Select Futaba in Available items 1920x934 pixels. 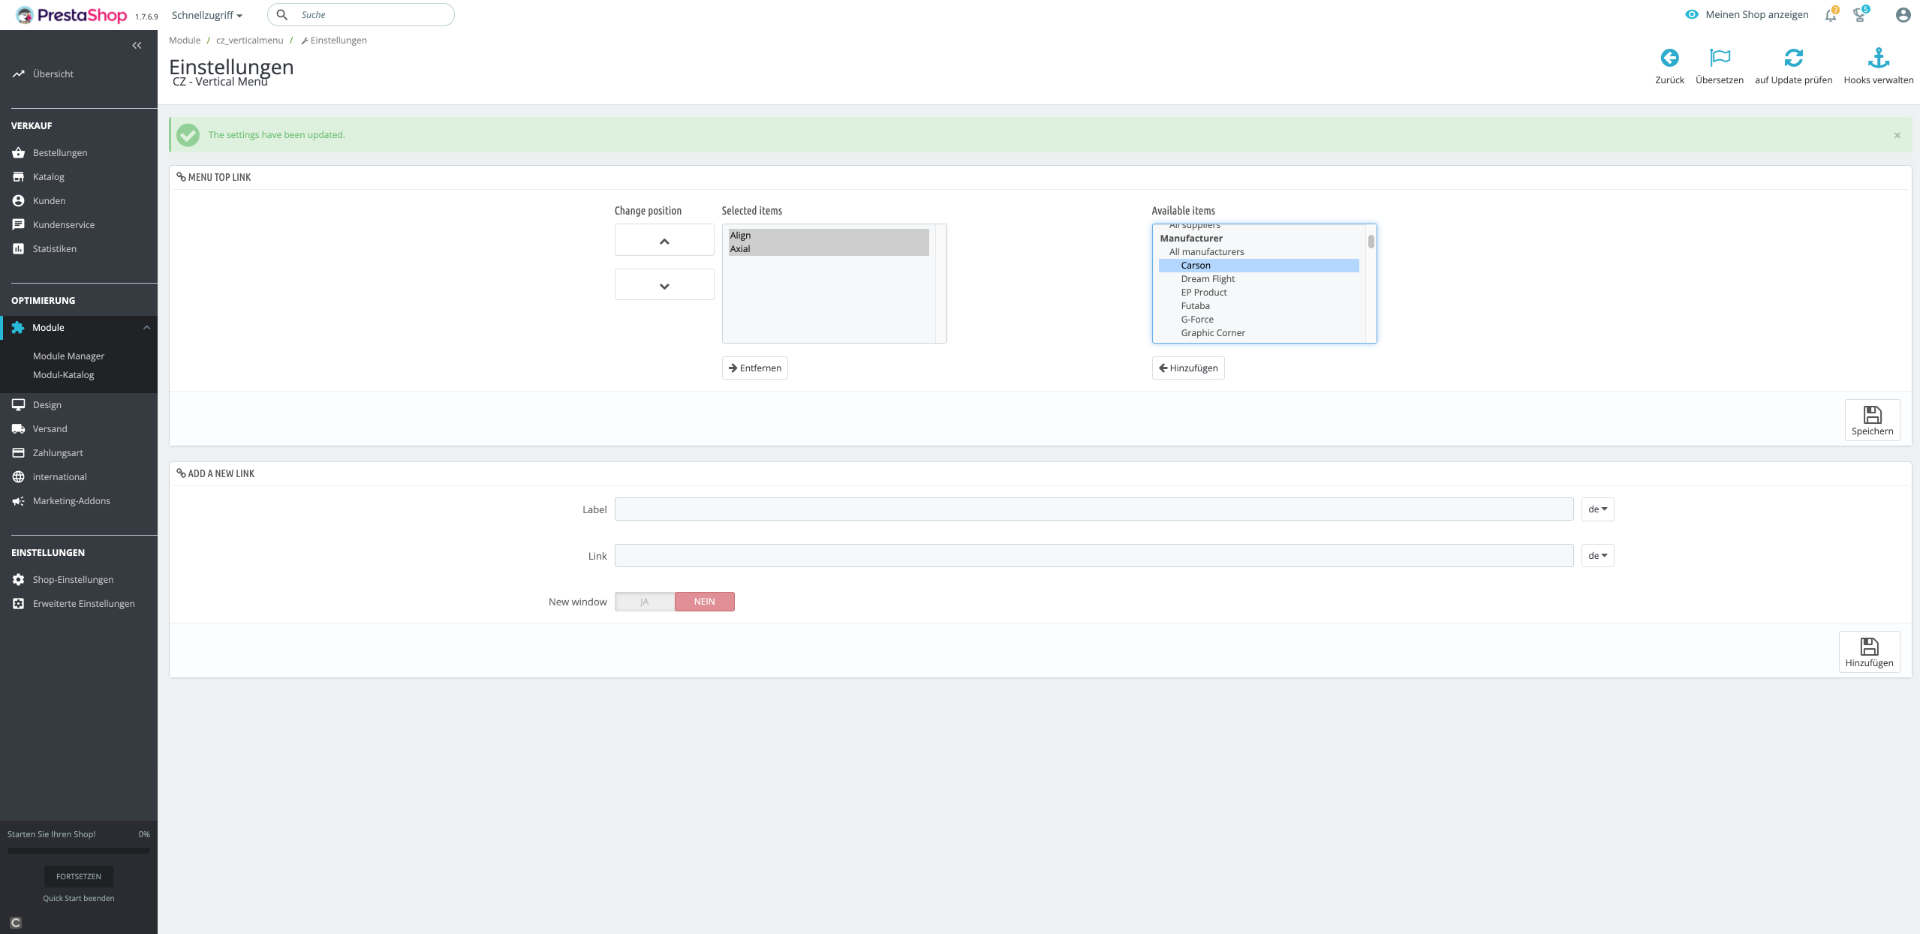click(x=1259, y=306)
